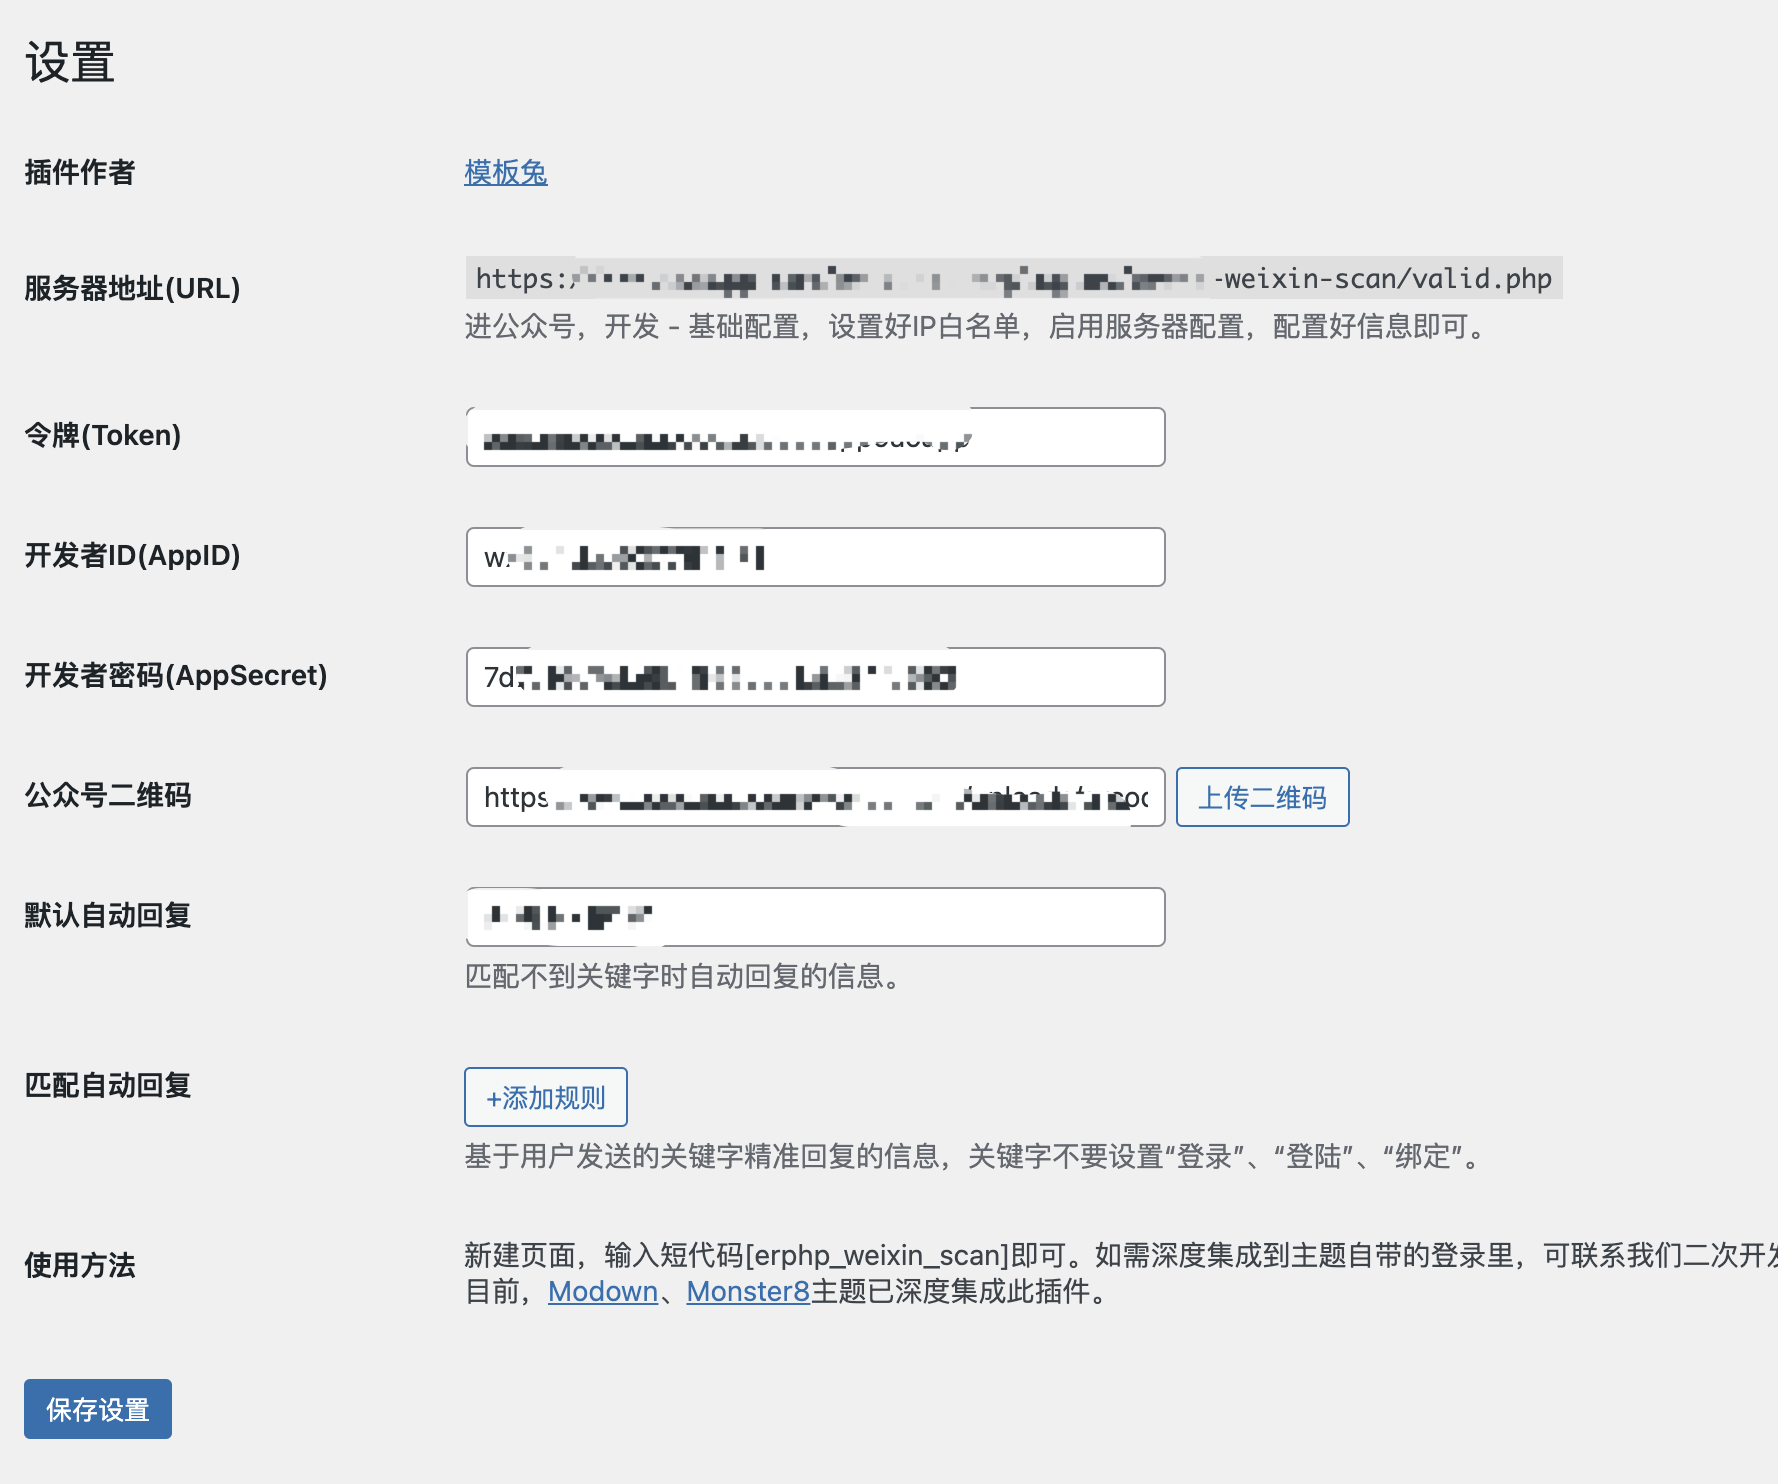Viewport: 1778px width, 1484px height.
Task: Click the 开发者密码(AppSecret) label
Action: [176, 676]
